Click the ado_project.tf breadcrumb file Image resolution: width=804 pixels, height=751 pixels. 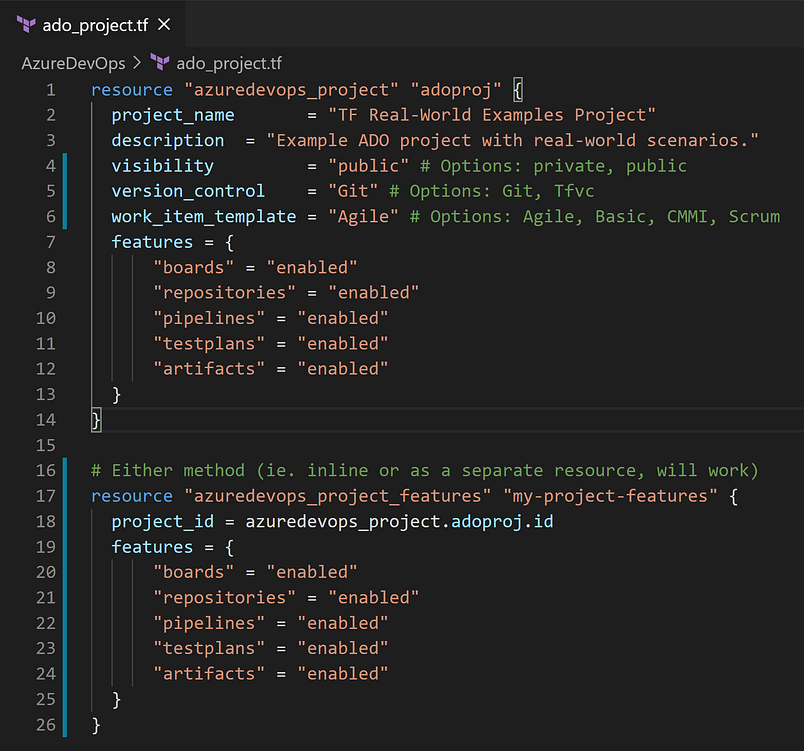(x=229, y=63)
